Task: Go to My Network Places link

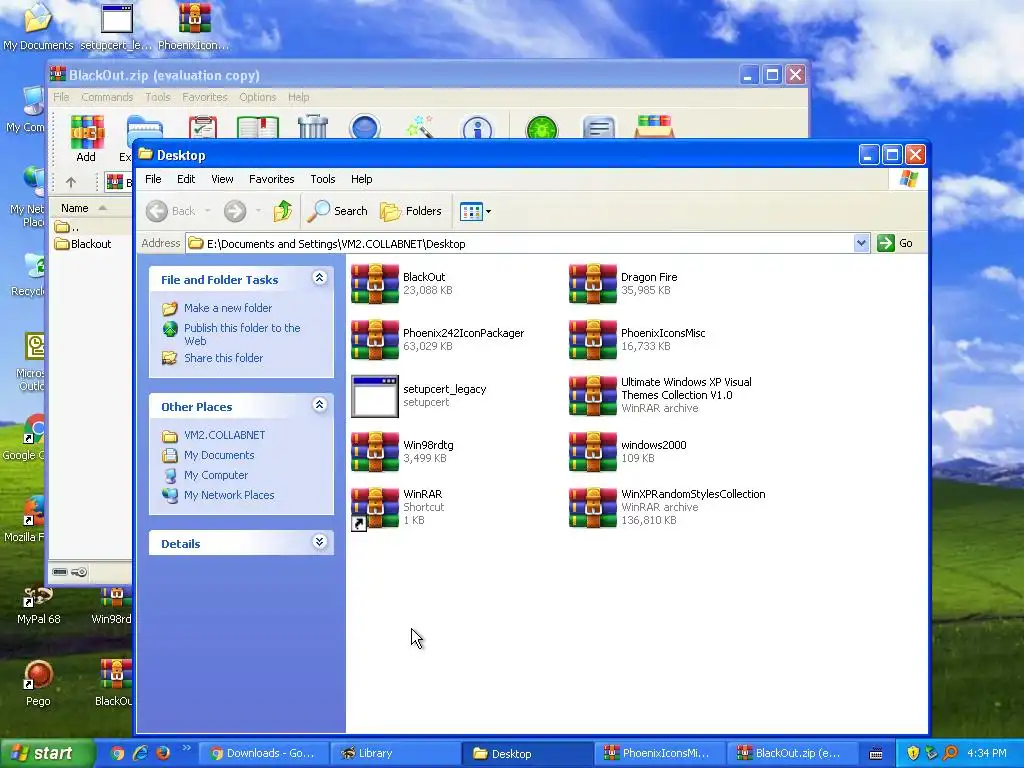Action: pyautogui.click(x=229, y=495)
